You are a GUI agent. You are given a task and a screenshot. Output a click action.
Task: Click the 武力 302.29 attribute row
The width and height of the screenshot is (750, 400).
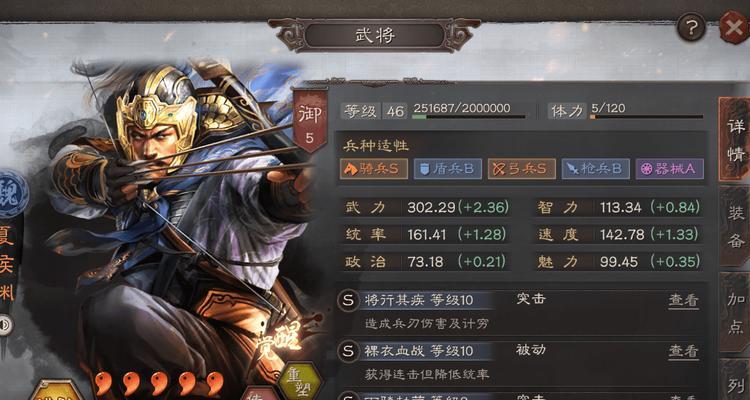[427, 207]
